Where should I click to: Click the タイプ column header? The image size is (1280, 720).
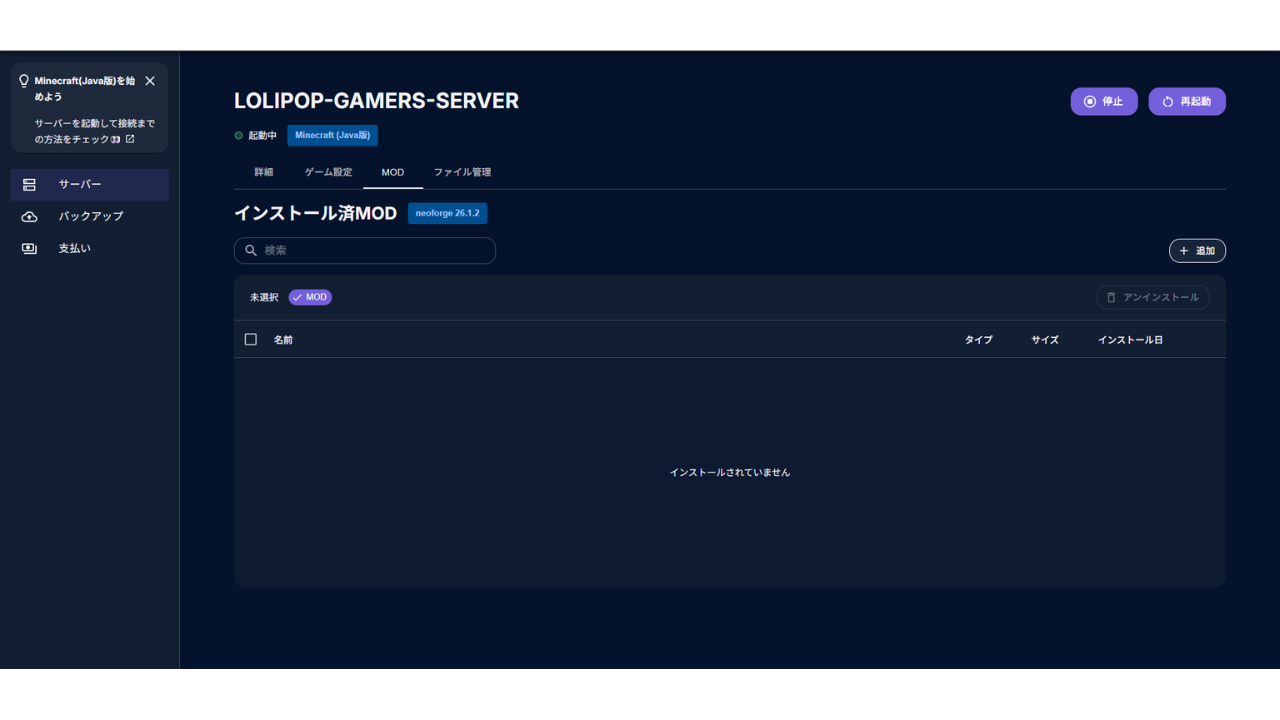point(978,340)
